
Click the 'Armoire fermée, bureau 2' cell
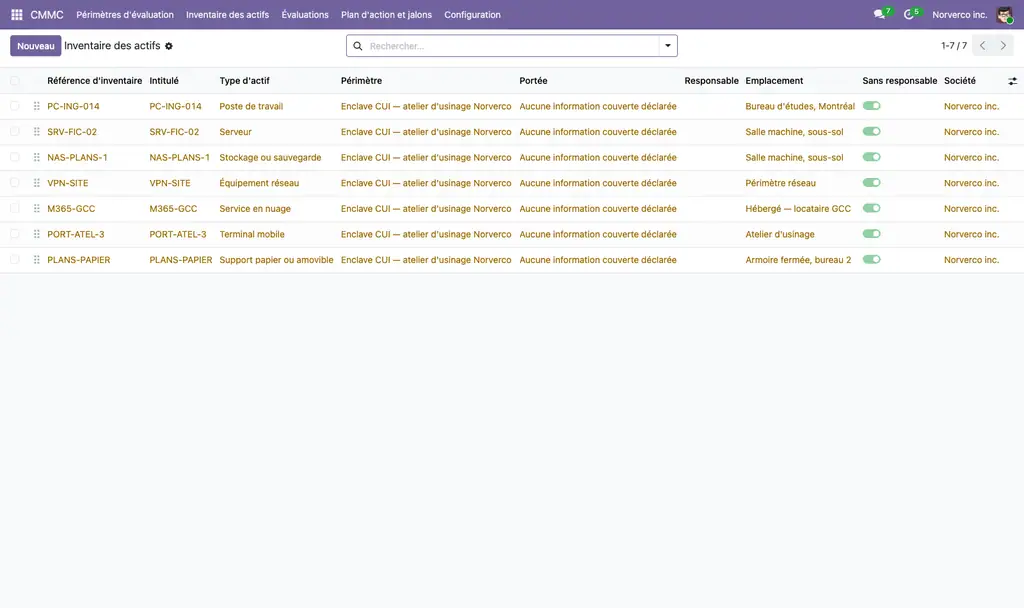point(798,259)
